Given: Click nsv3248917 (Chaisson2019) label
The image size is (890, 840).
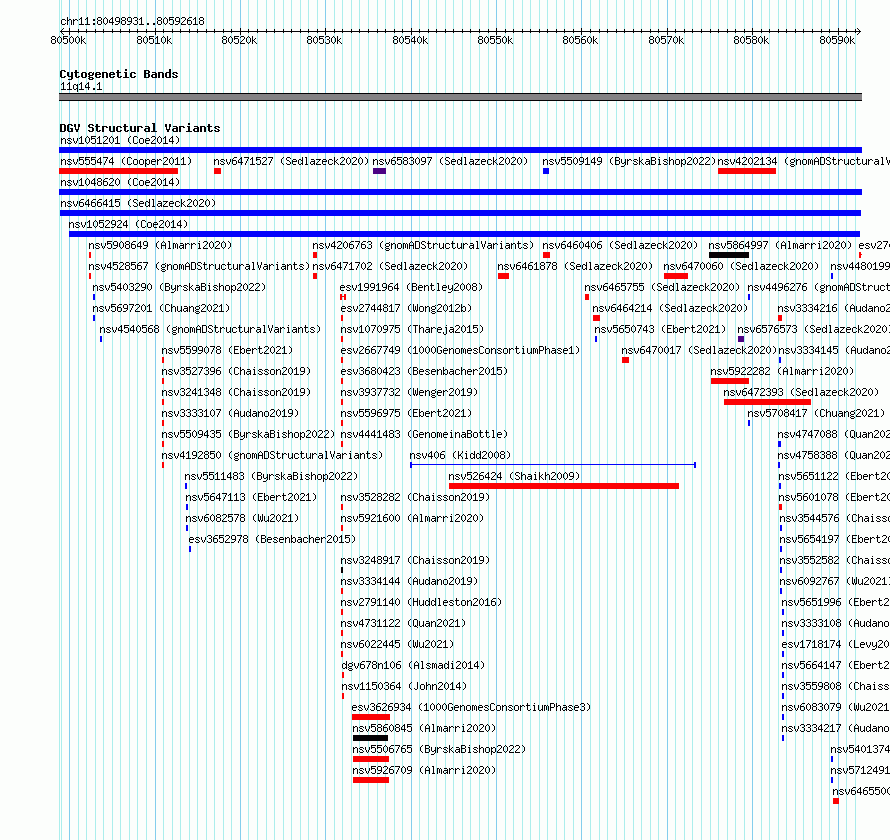Looking at the screenshot, I should [x=415, y=560].
